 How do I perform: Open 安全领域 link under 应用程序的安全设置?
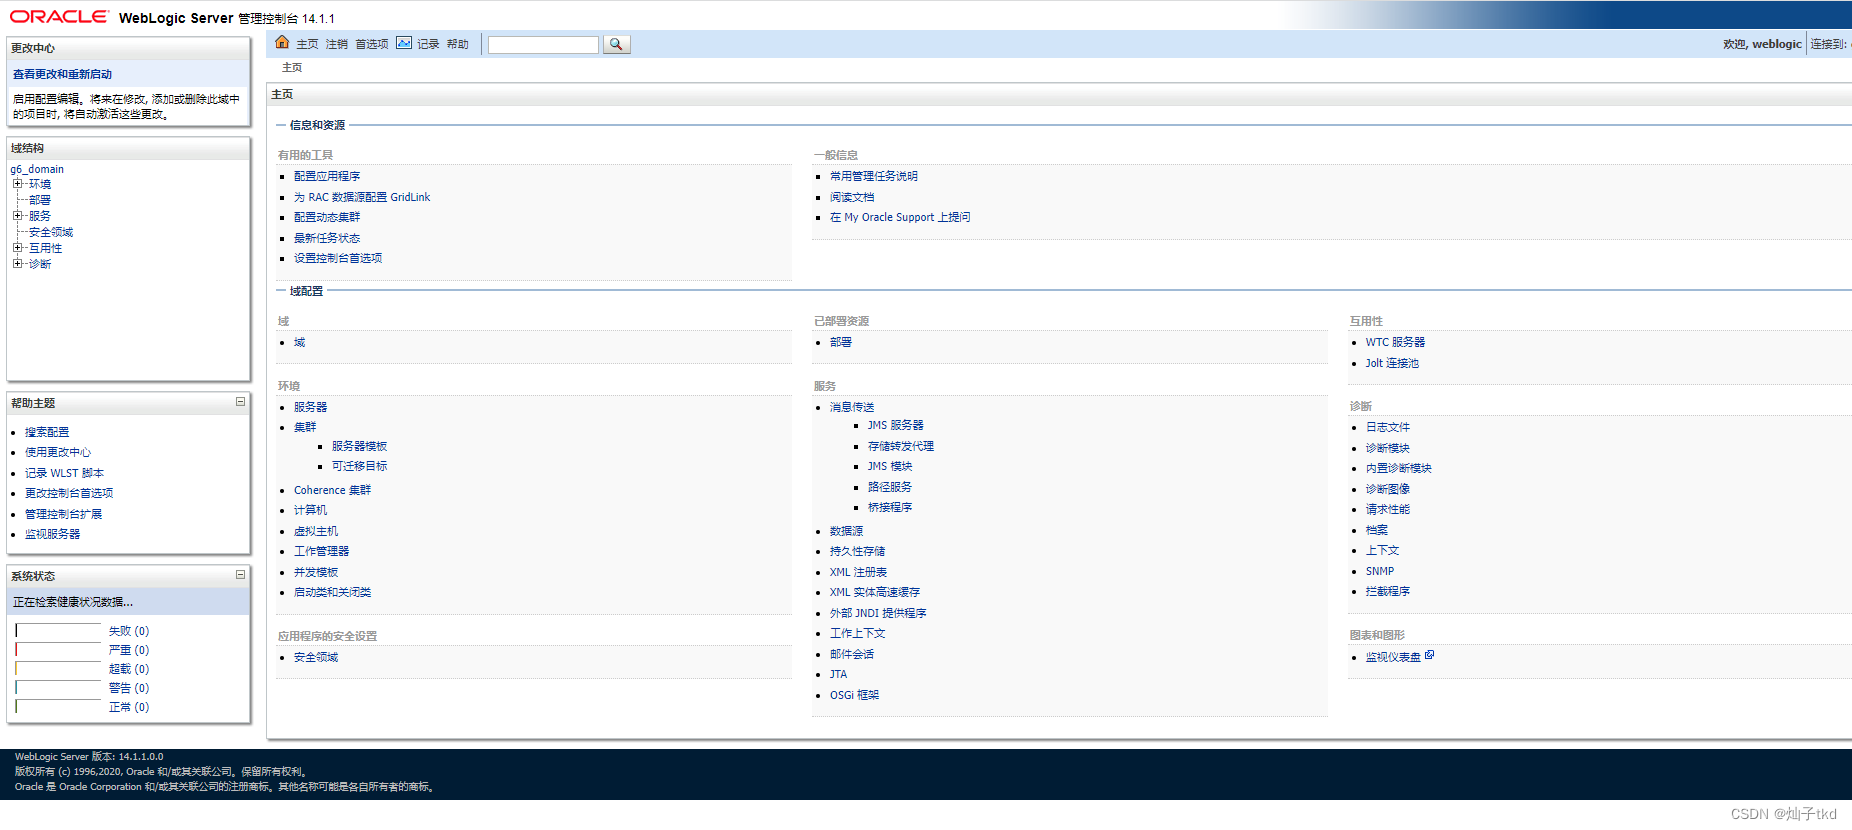[x=316, y=657]
